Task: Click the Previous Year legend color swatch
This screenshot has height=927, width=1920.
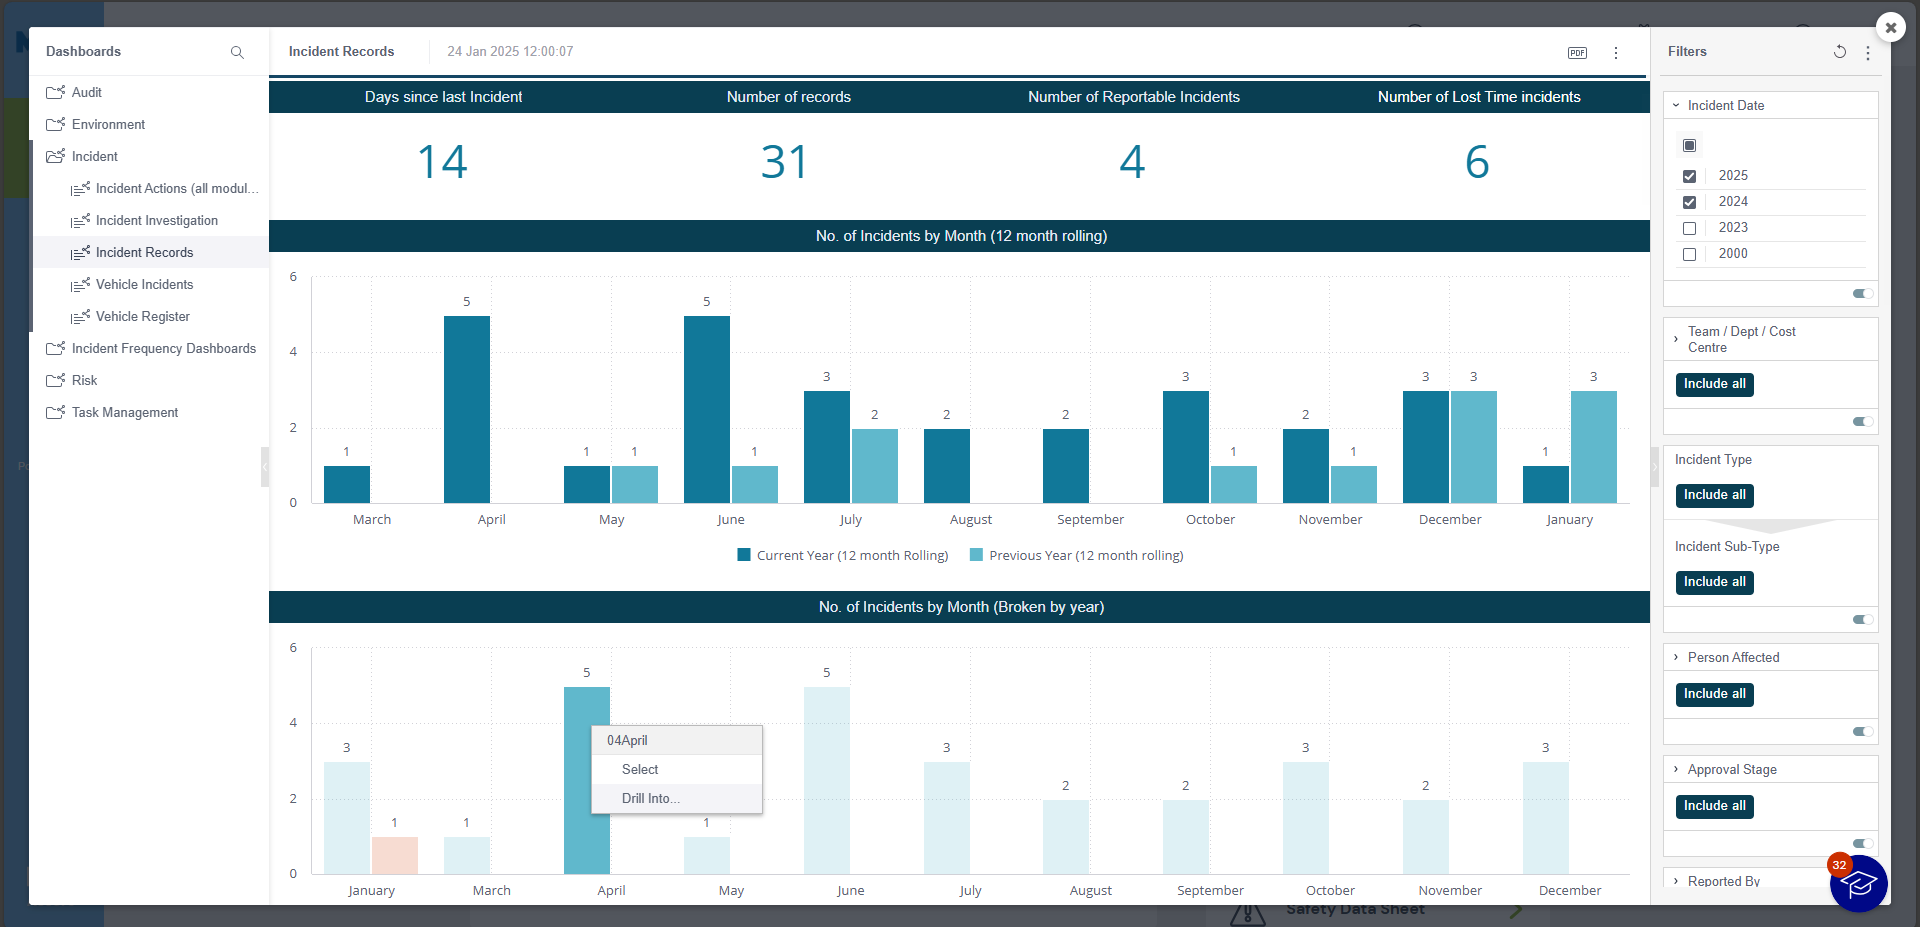Action: pyautogui.click(x=976, y=555)
